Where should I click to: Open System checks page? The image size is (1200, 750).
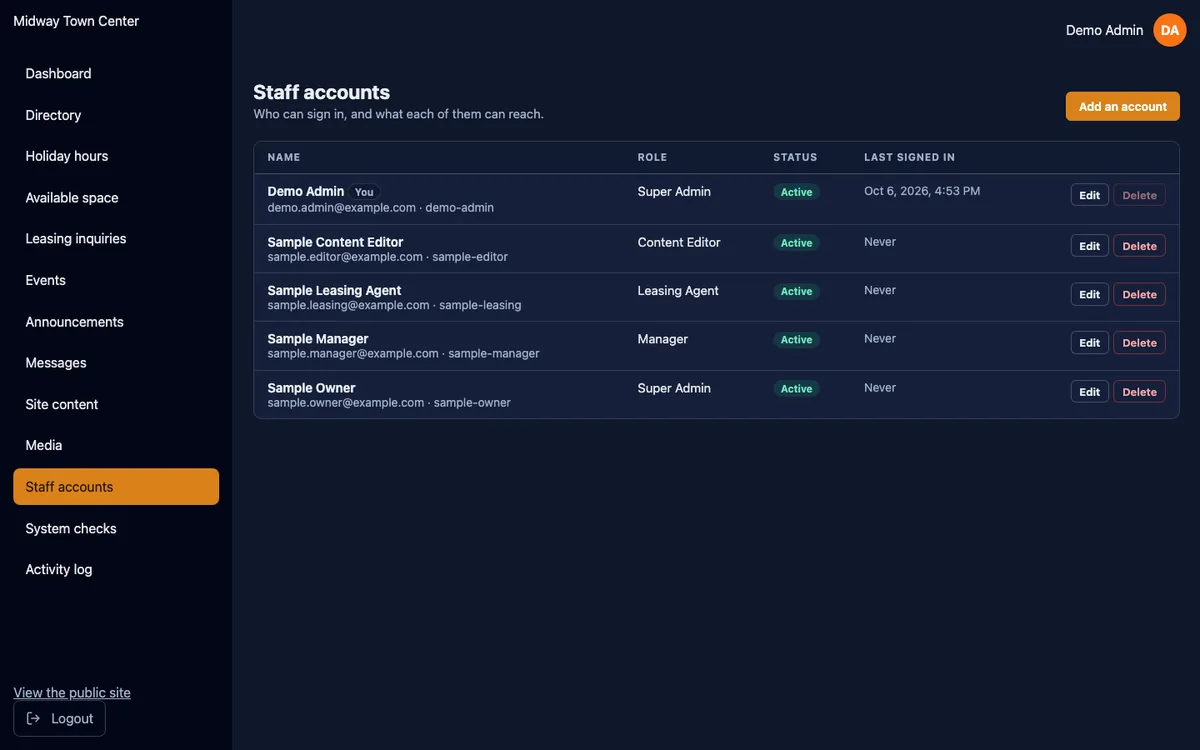pos(116,528)
